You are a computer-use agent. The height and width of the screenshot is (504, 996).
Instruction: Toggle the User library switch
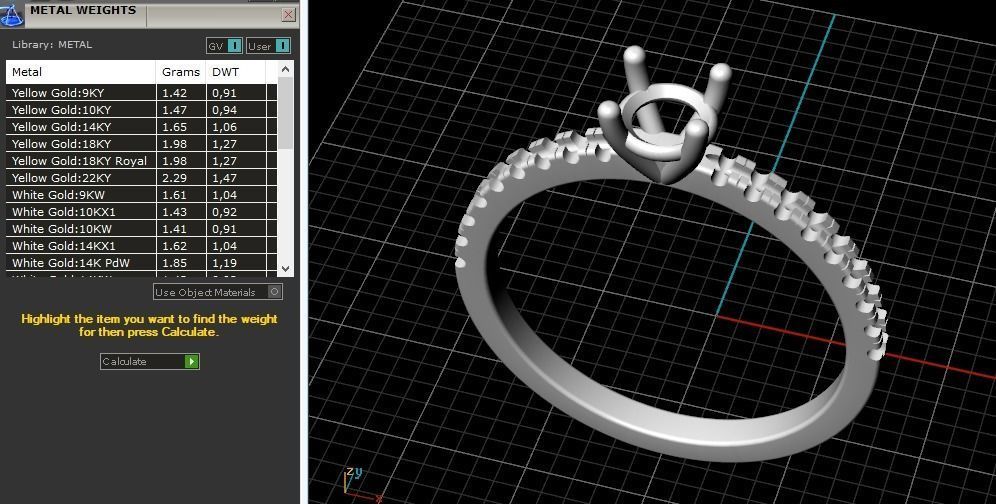268,46
